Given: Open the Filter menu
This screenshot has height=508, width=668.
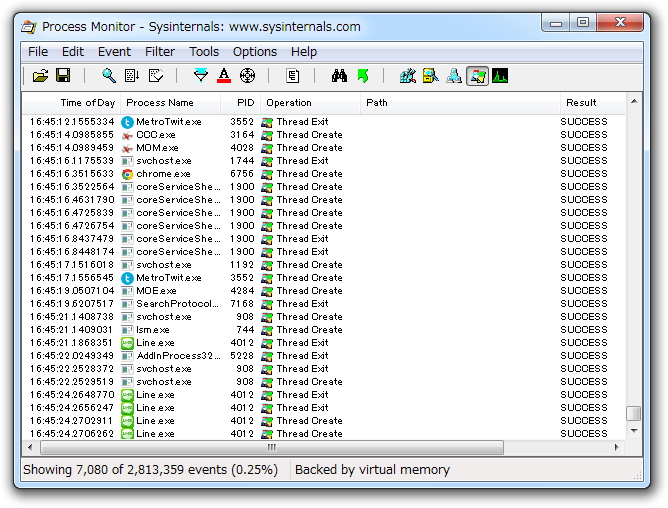Looking at the screenshot, I should click(x=160, y=52).
